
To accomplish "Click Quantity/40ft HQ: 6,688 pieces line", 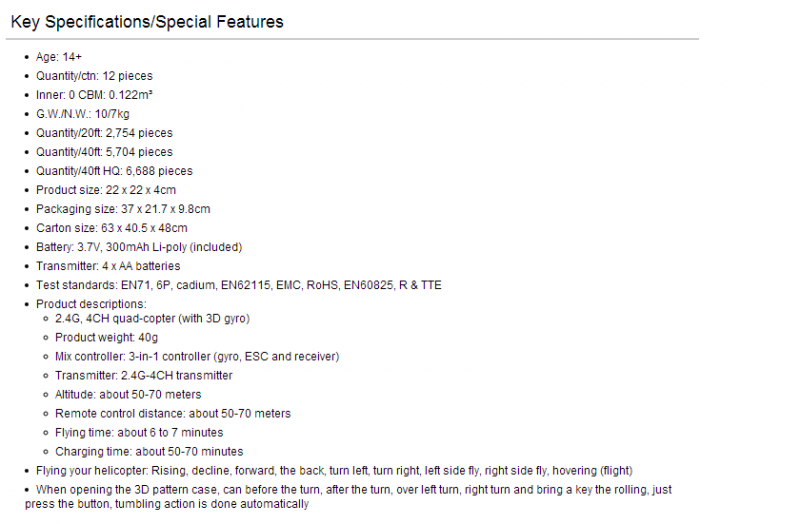I will (114, 171).
